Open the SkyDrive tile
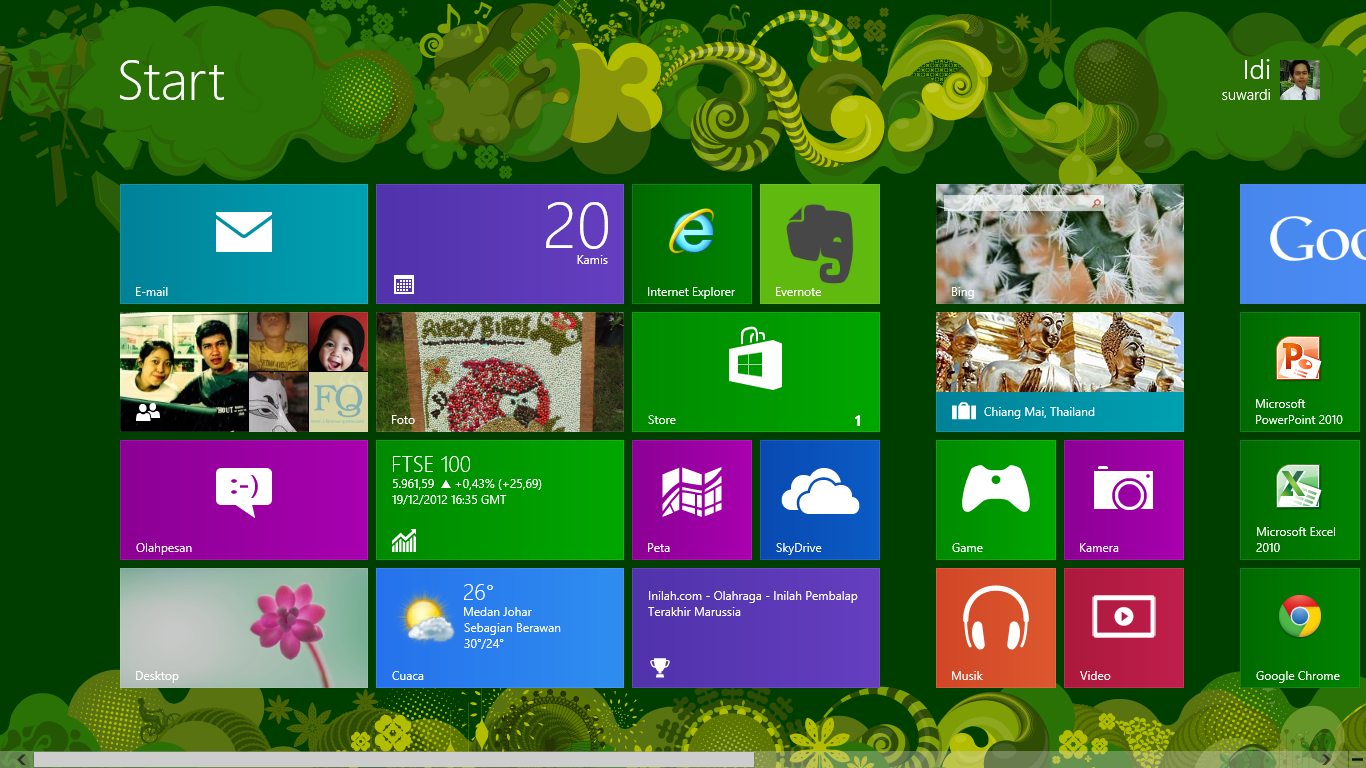Image resolution: width=1366 pixels, height=768 pixels. pos(820,500)
